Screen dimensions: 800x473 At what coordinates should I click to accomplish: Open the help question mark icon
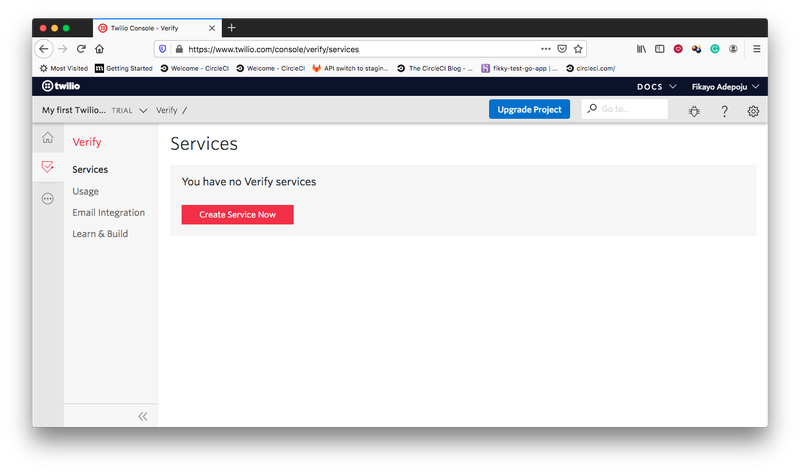click(724, 111)
